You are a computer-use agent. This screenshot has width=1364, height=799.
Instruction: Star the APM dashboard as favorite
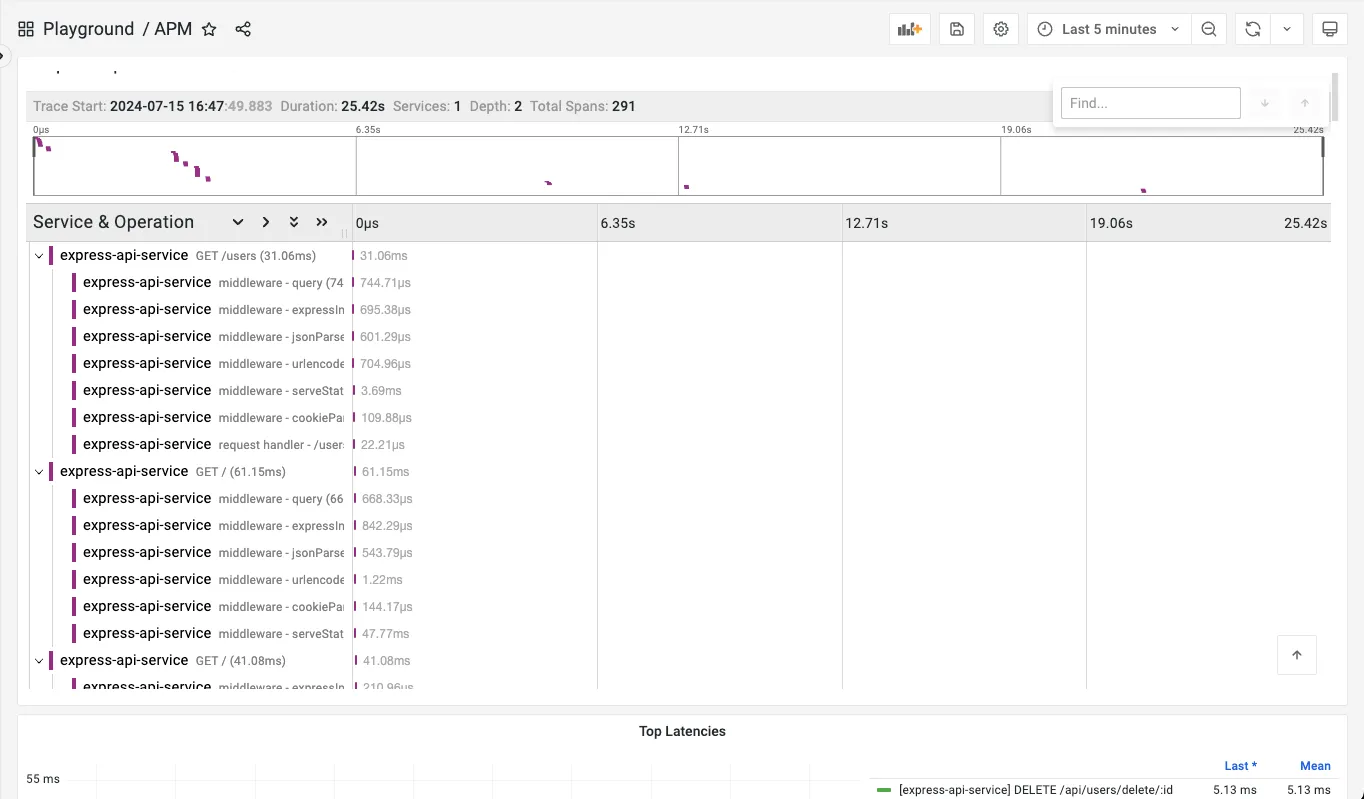coord(209,29)
